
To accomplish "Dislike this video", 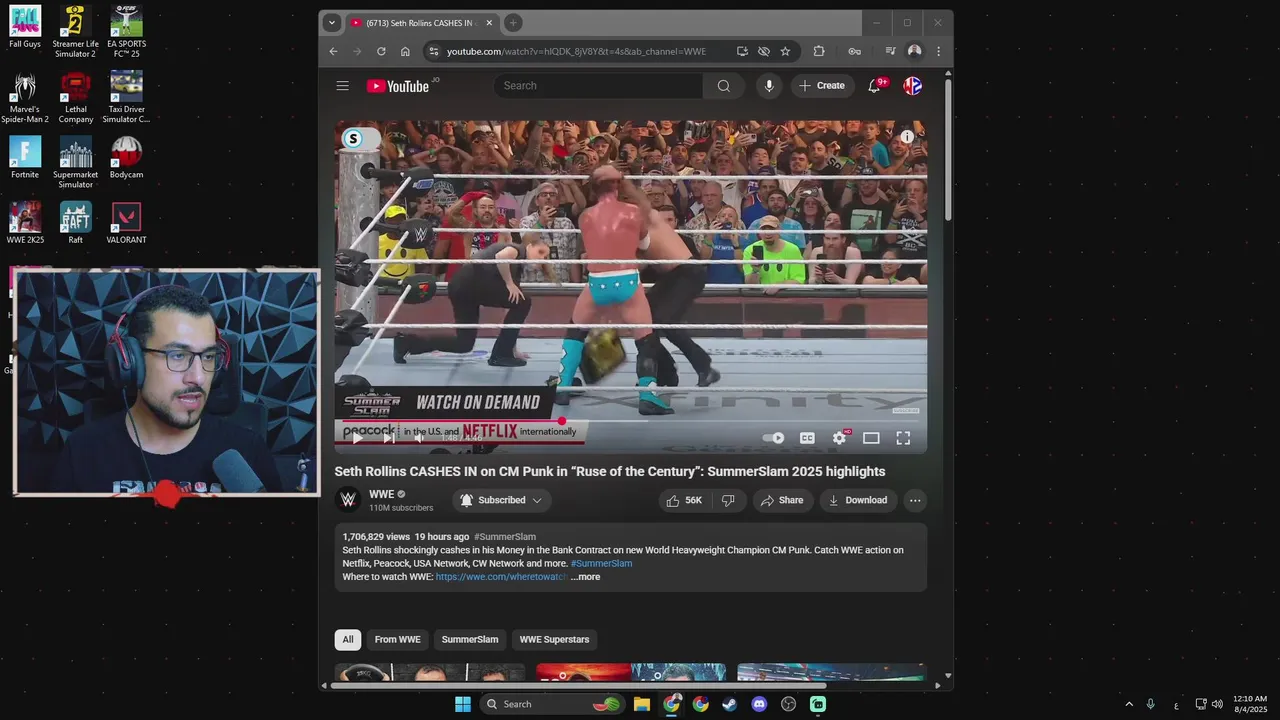I will click(729, 500).
